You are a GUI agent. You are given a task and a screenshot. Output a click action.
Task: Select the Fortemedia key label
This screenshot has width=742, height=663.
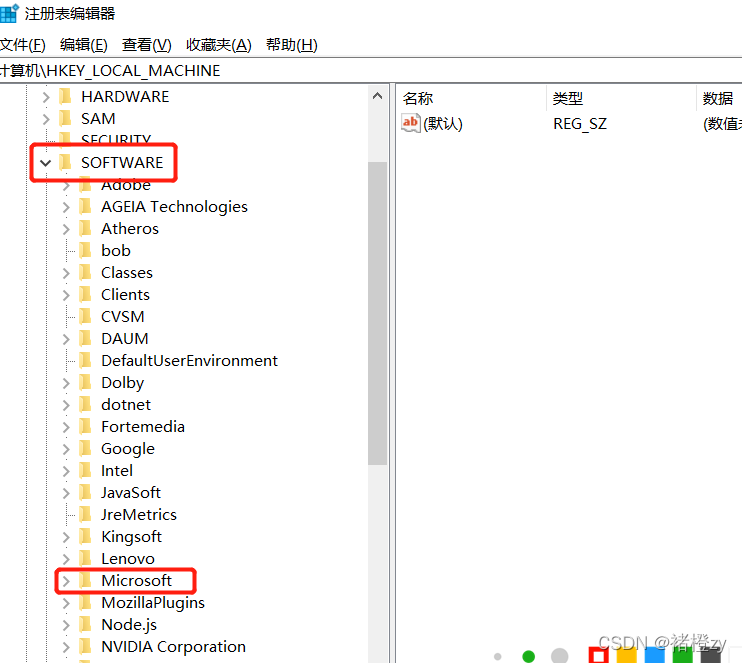(x=143, y=427)
